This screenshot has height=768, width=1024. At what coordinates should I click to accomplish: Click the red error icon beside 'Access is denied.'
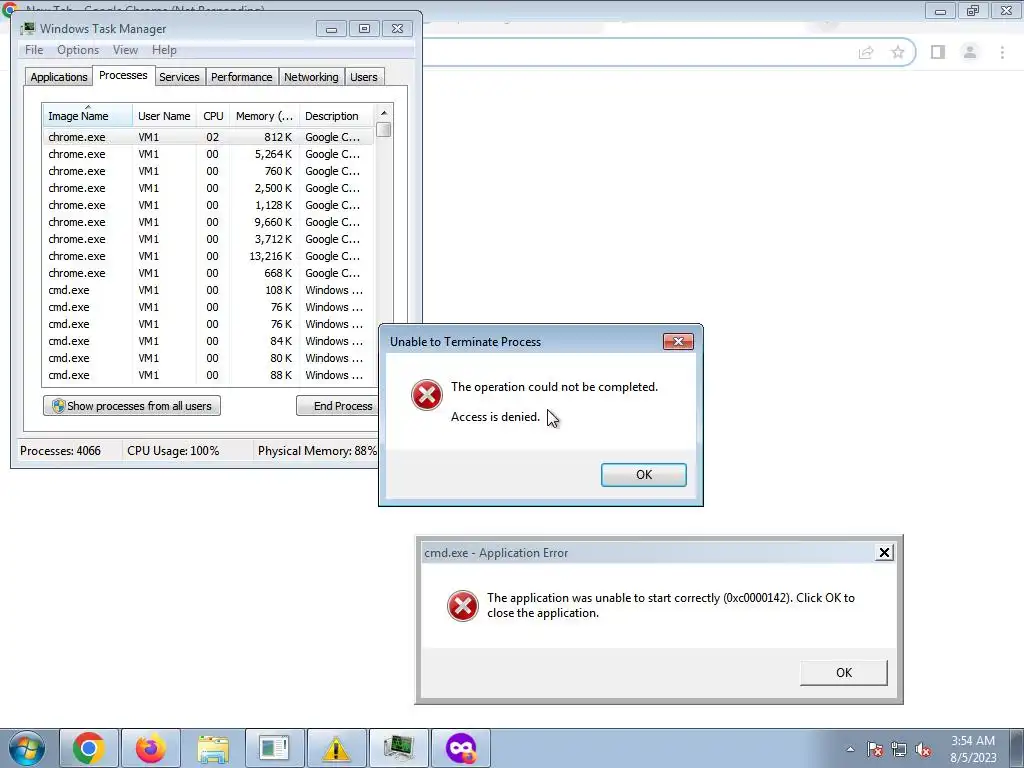pyautogui.click(x=426, y=395)
